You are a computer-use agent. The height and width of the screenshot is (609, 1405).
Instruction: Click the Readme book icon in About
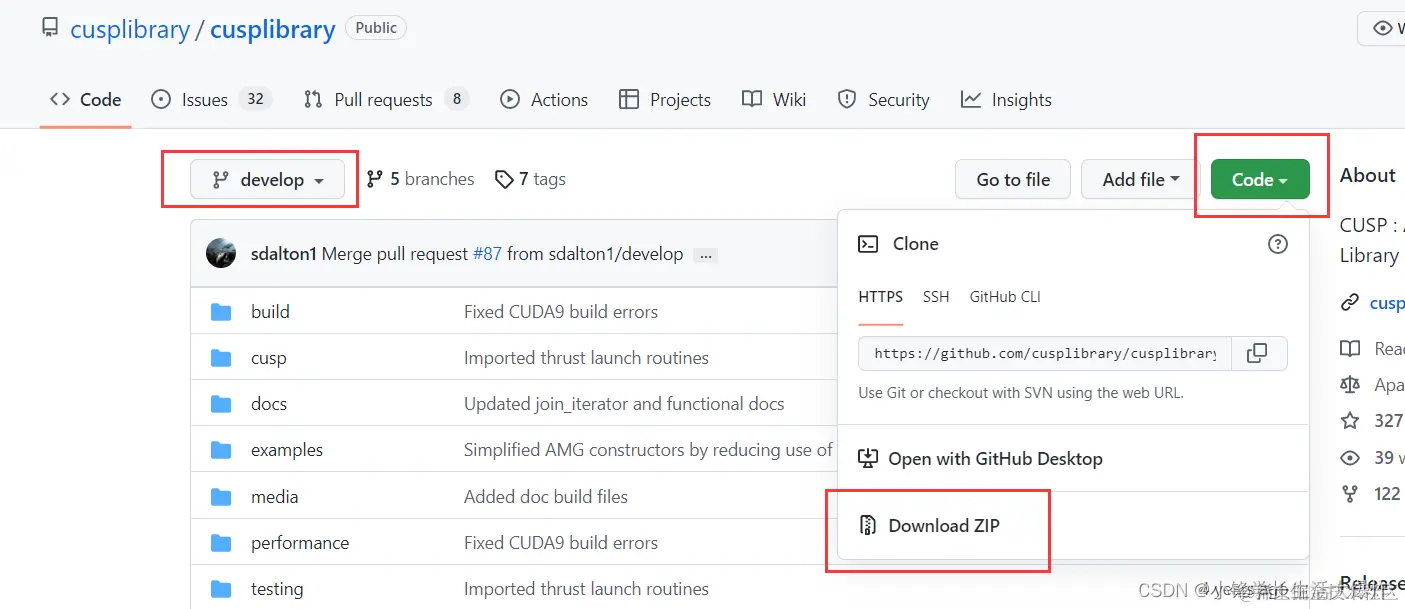[x=1350, y=348]
